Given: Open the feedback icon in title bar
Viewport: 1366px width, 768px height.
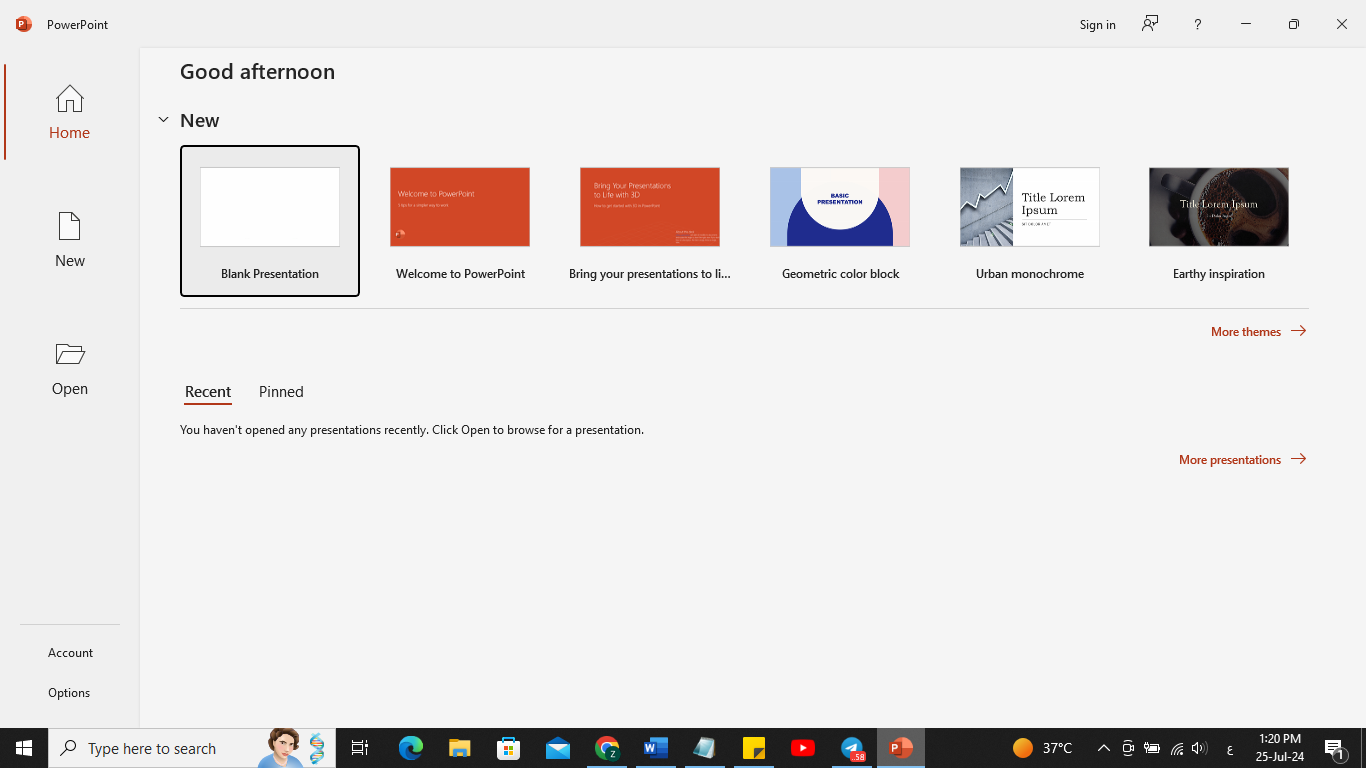Looking at the screenshot, I should (1150, 24).
